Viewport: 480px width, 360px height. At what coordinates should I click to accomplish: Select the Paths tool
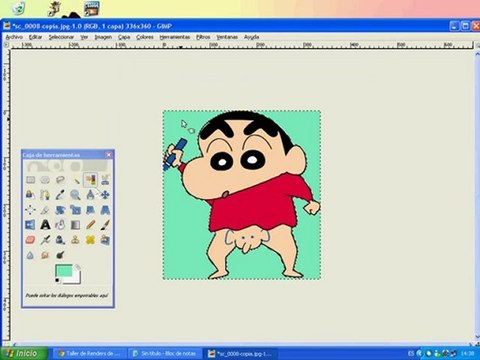(x=45, y=195)
